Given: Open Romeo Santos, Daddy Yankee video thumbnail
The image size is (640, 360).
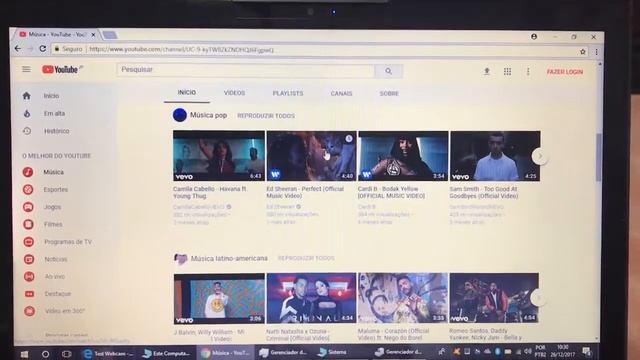Looking at the screenshot, I should click(494, 298).
